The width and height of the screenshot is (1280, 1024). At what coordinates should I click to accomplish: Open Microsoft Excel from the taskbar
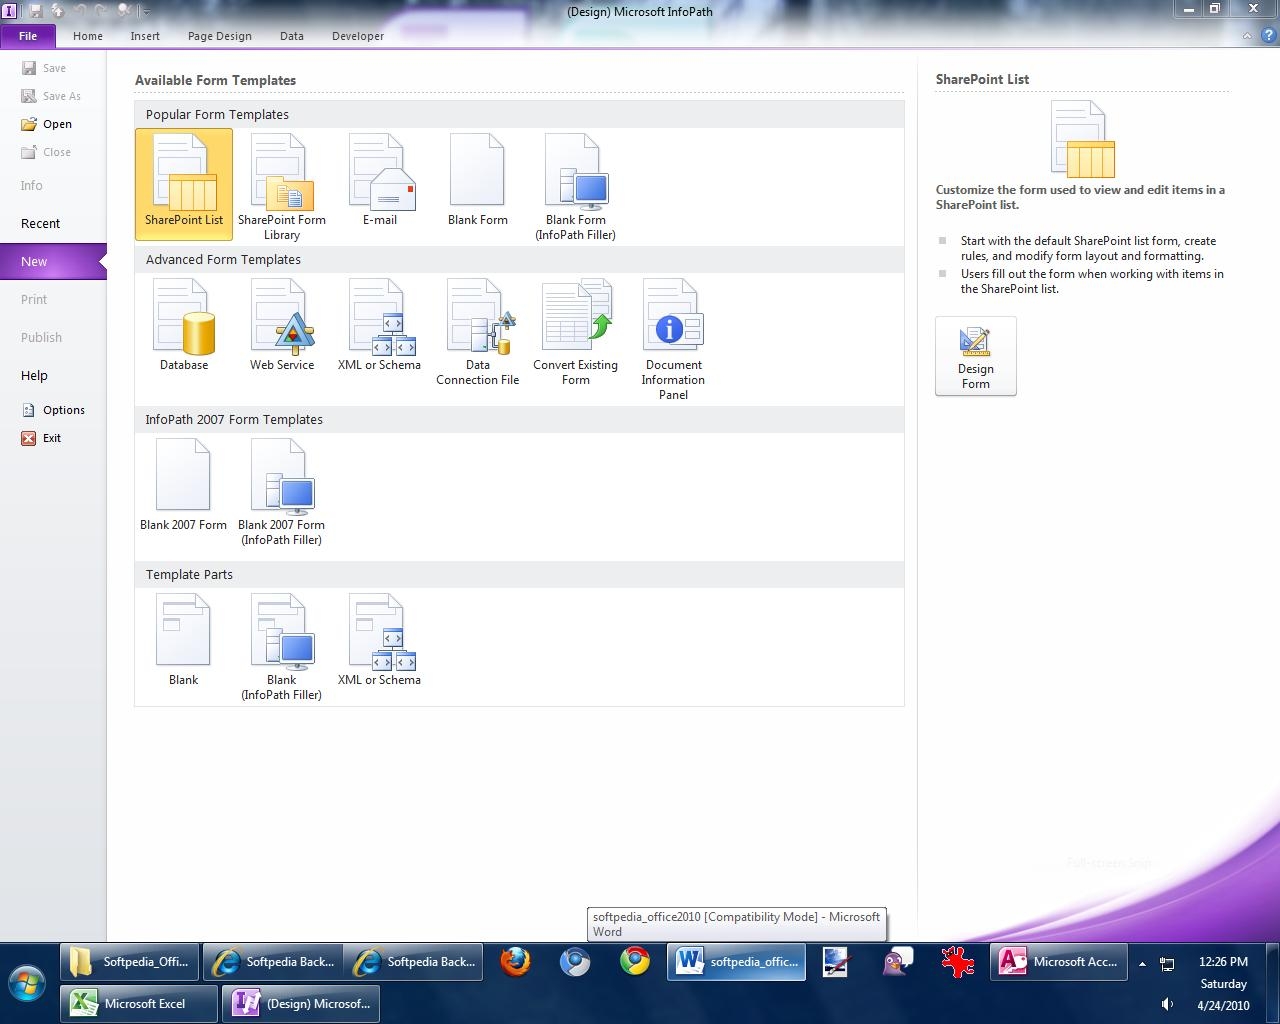pos(139,1004)
